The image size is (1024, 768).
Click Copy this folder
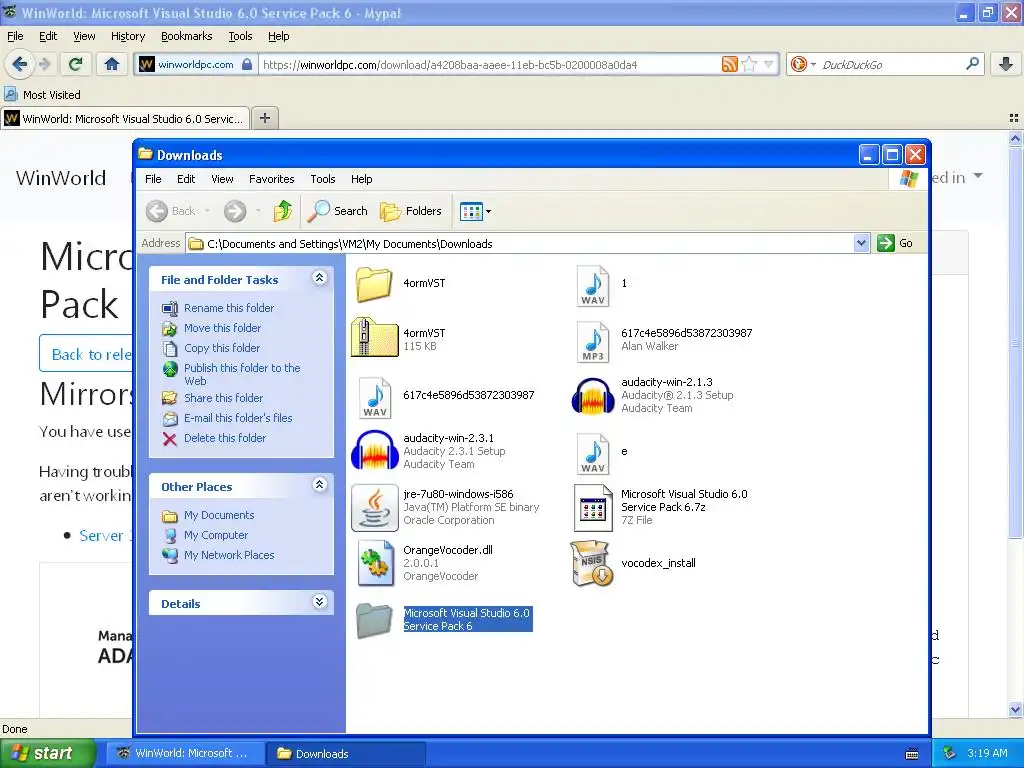[x=221, y=348]
